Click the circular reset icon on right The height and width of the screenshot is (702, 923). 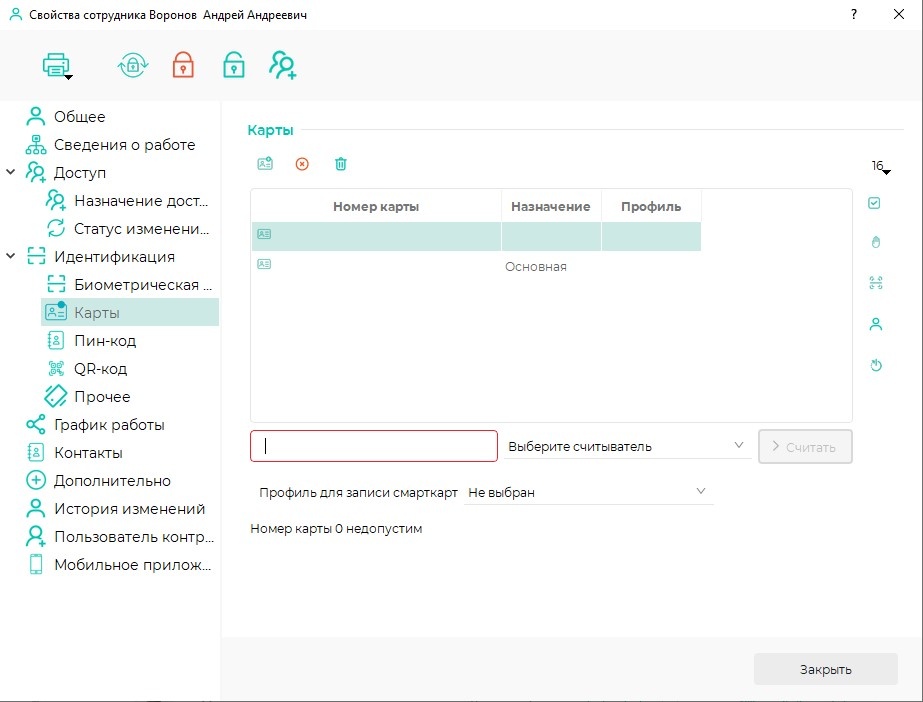pyautogui.click(x=876, y=365)
